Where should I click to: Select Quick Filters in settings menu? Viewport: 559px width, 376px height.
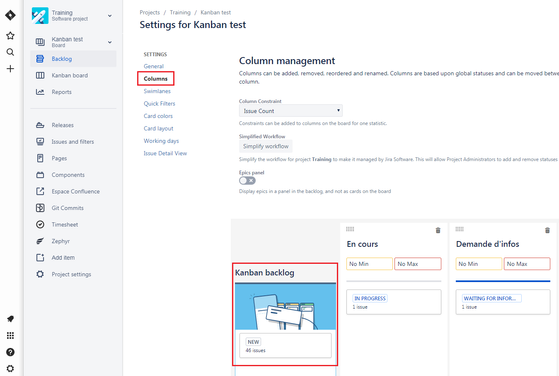(x=159, y=104)
